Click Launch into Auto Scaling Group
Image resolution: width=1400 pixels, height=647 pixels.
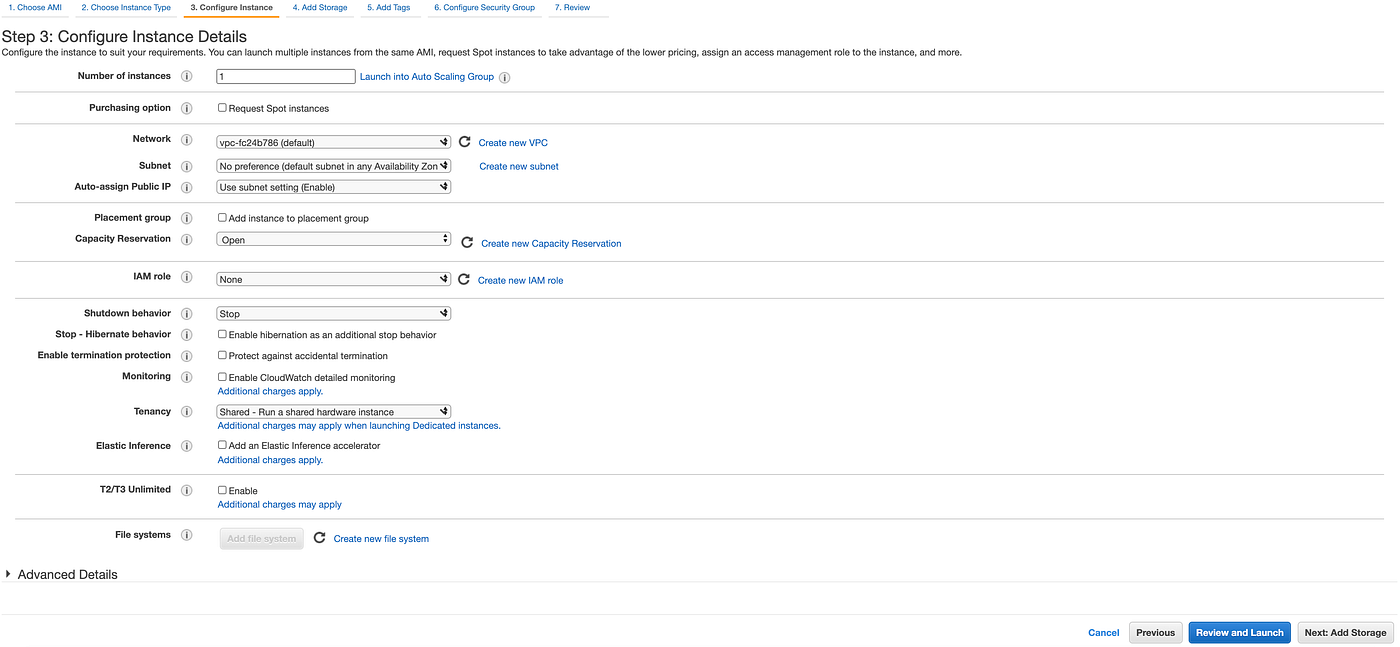coord(427,76)
